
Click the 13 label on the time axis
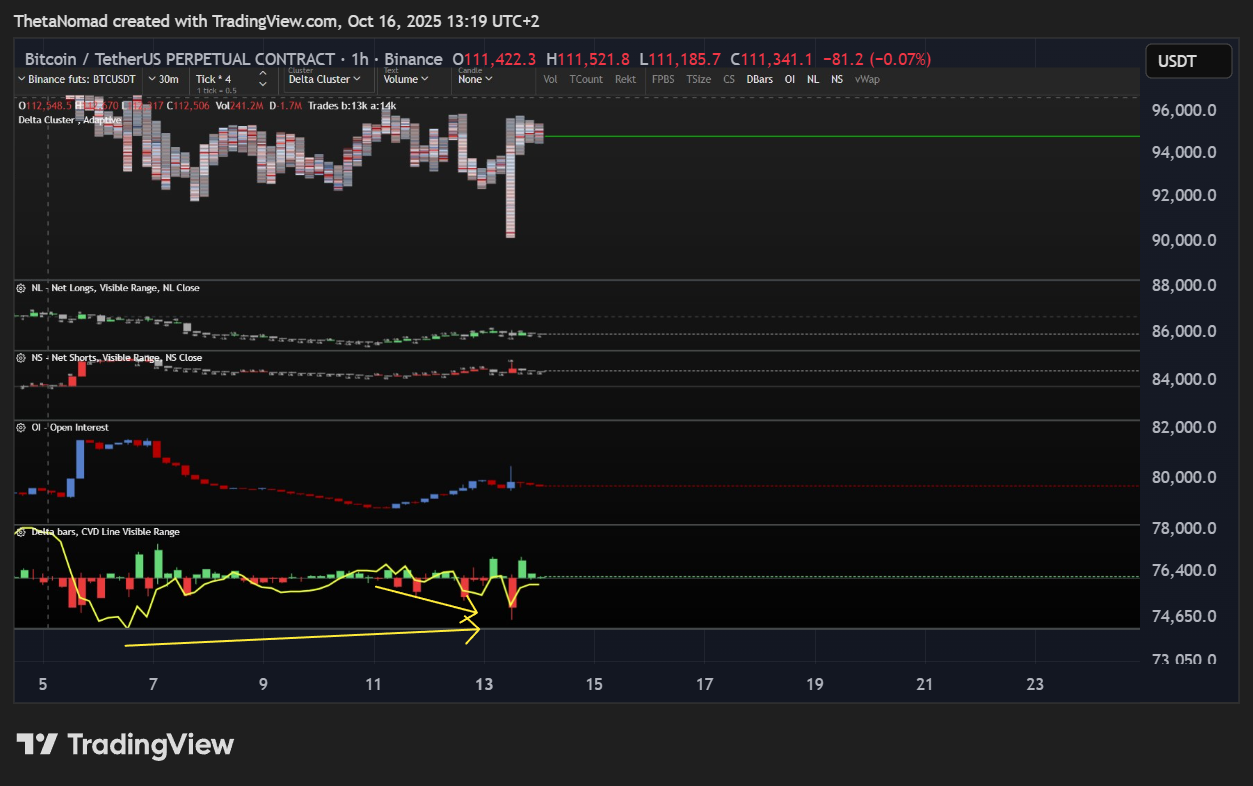pyautogui.click(x=484, y=684)
